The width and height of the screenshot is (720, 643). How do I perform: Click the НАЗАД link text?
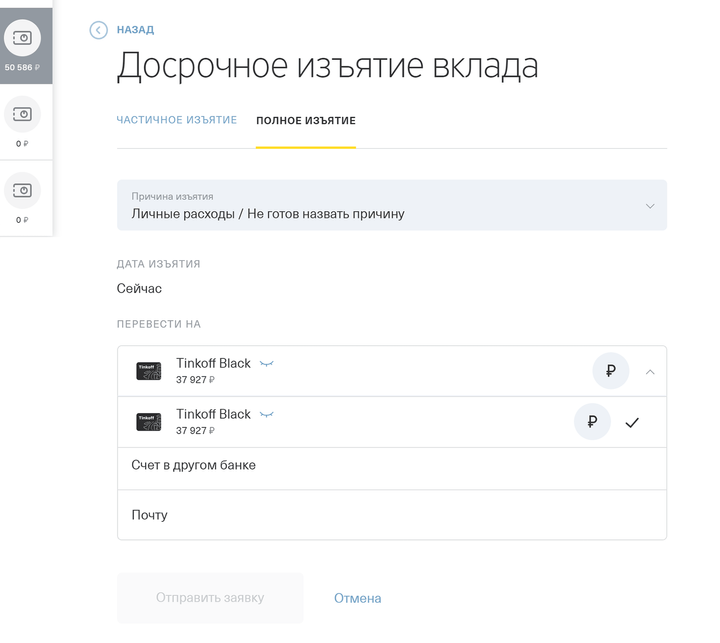[x=135, y=30]
